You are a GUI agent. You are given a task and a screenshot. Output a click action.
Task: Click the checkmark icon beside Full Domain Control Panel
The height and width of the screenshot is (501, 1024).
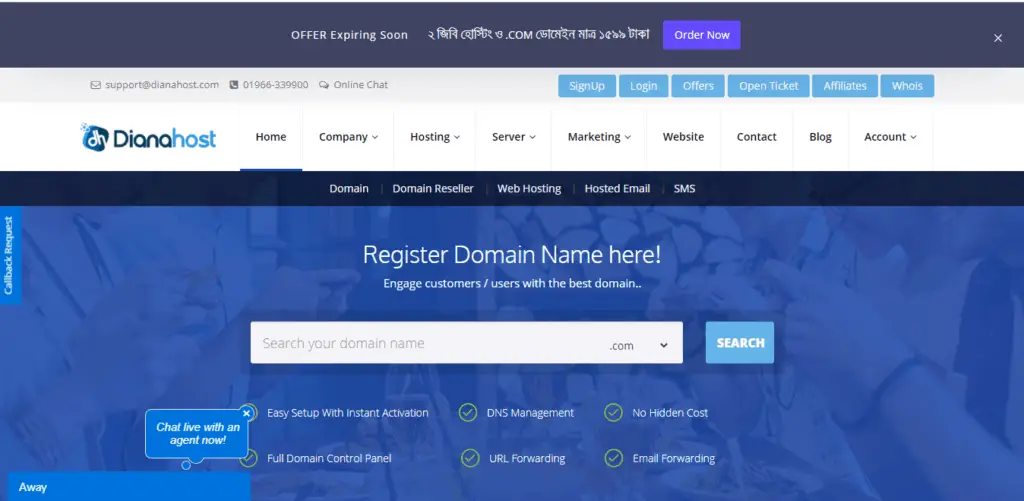(x=249, y=459)
